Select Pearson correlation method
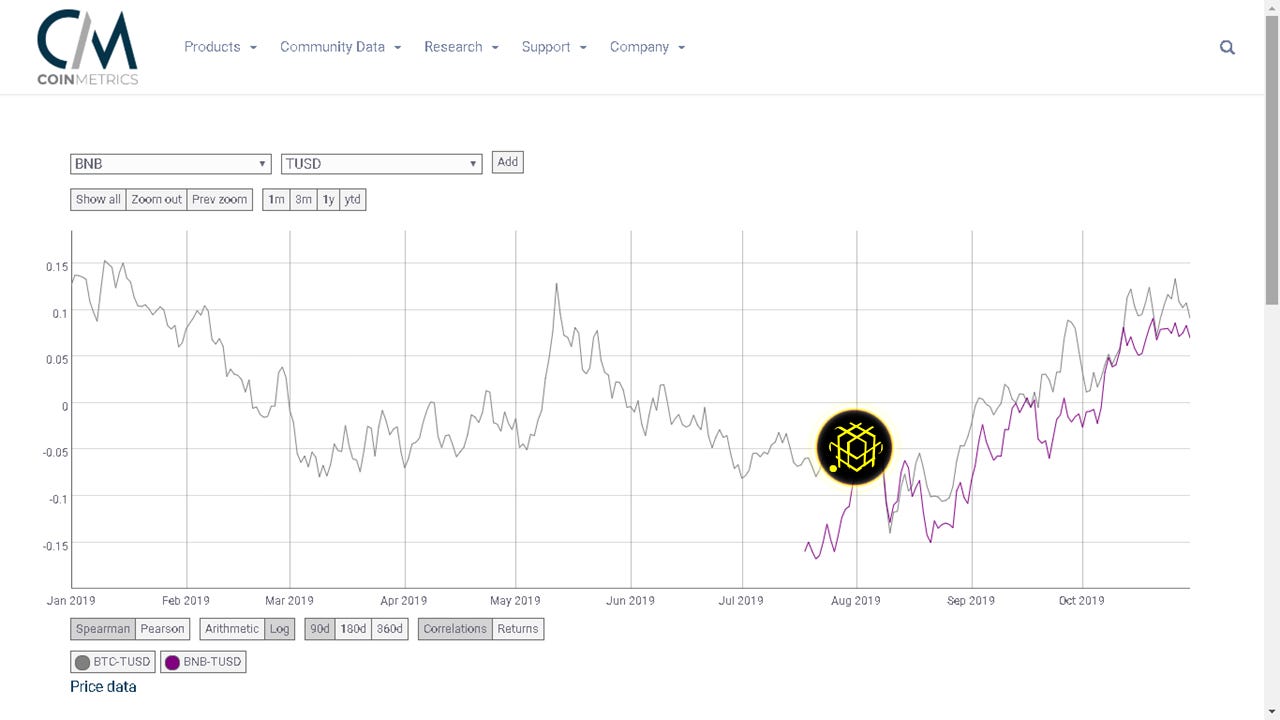1280x720 pixels. (162, 629)
